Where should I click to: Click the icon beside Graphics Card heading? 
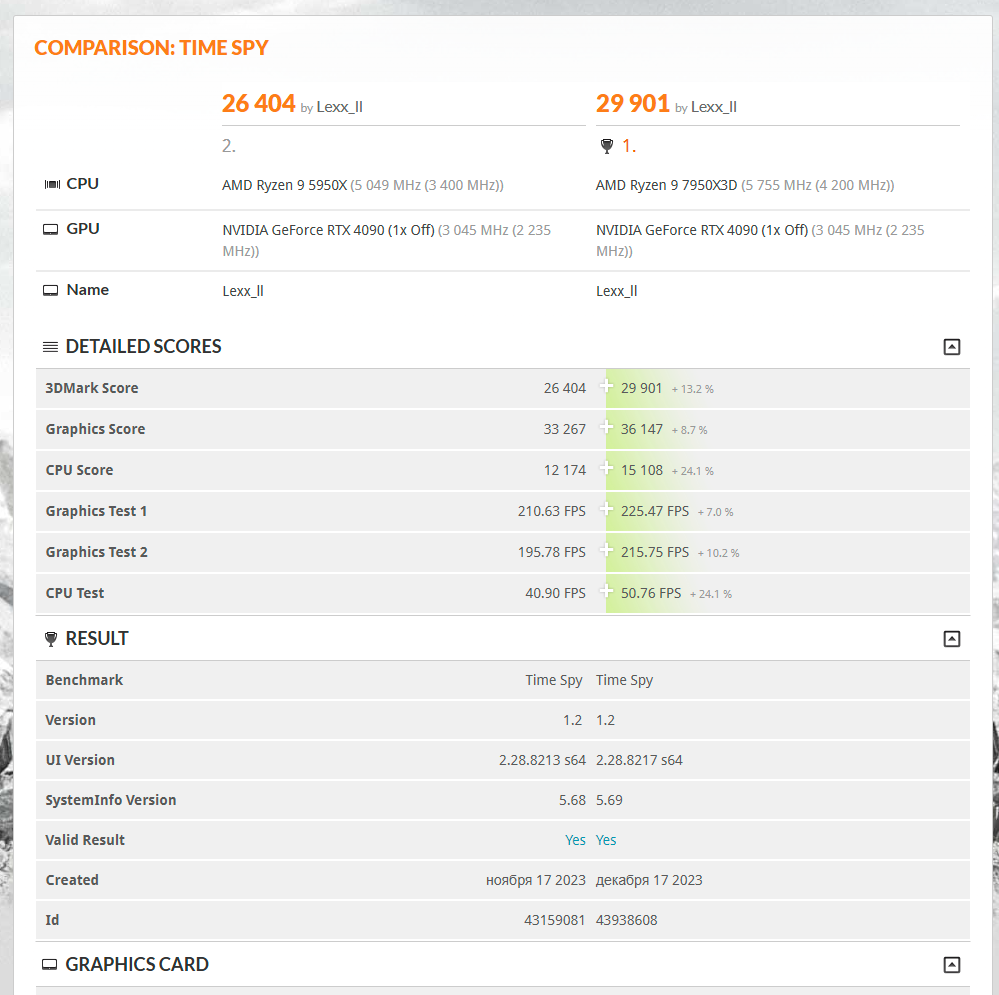pos(50,965)
